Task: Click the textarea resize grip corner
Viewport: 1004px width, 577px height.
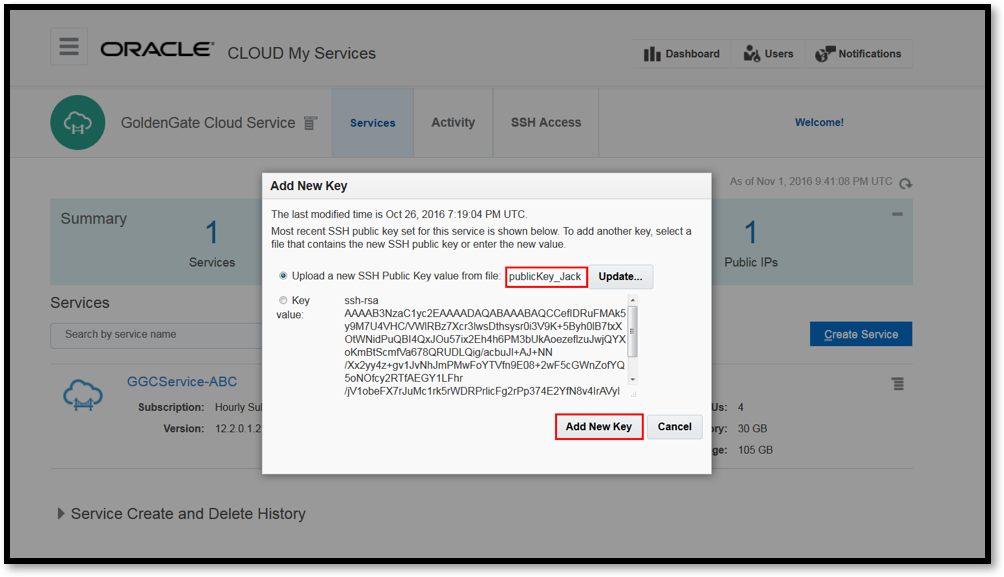Action: [633, 394]
